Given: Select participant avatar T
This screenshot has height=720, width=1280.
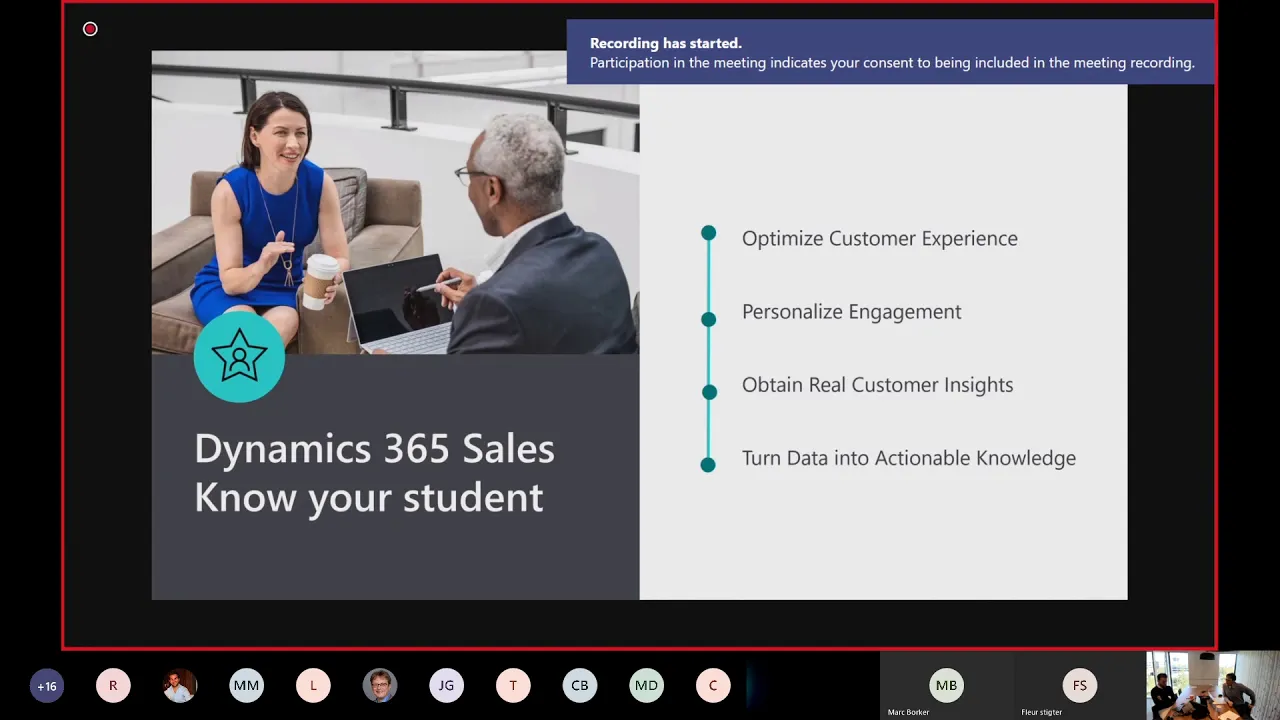Looking at the screenshot, I should [513, 686].
